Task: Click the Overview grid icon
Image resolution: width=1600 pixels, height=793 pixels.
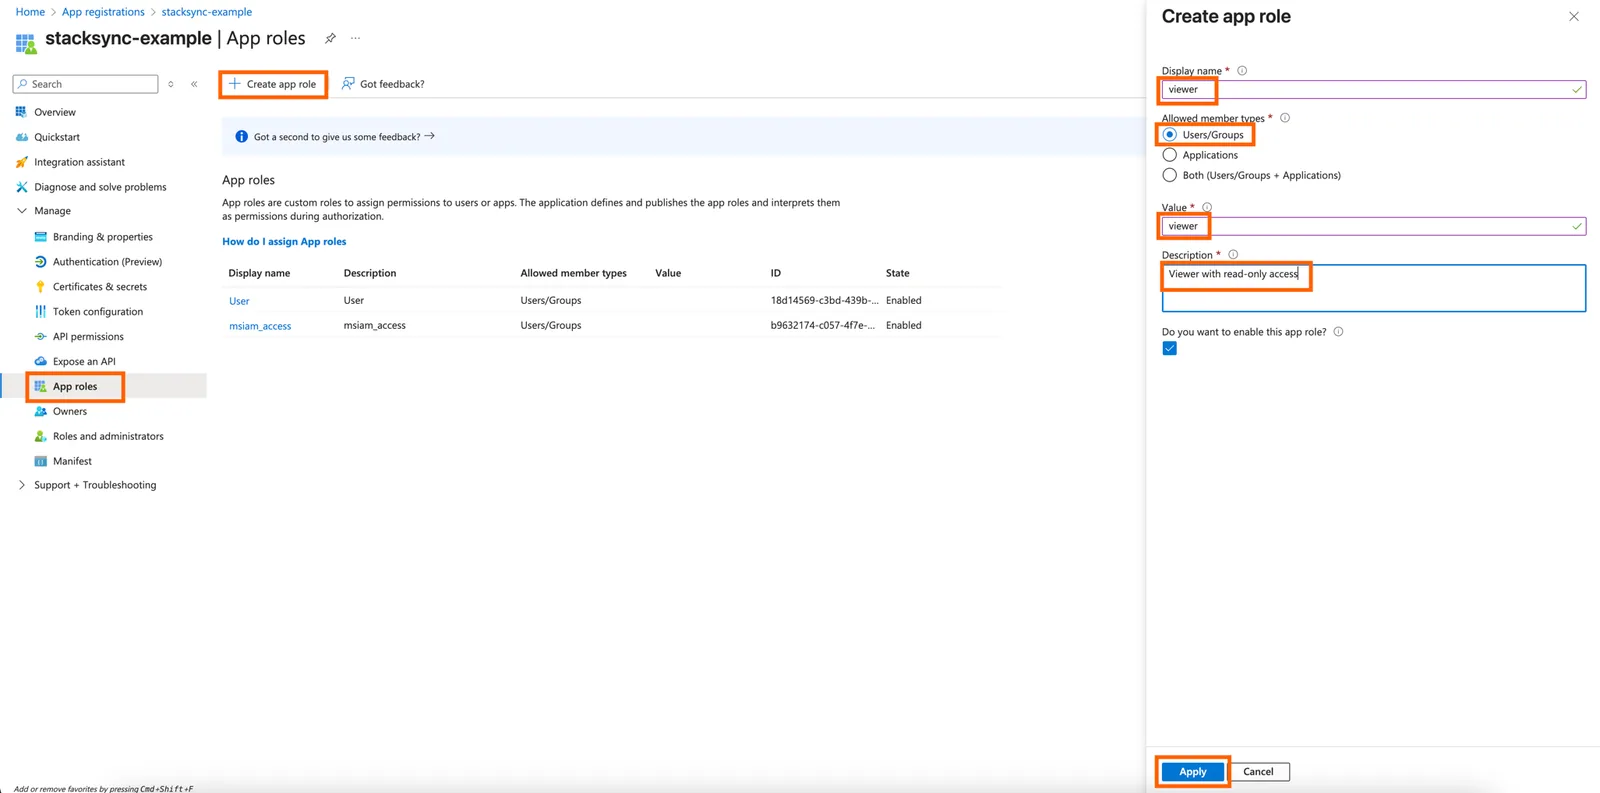Action: point(21,112)
